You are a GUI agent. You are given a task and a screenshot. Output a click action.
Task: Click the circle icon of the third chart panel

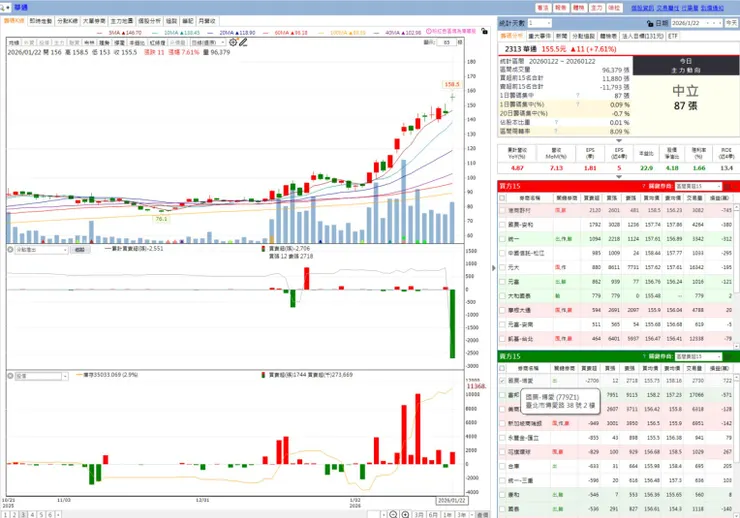10,376
